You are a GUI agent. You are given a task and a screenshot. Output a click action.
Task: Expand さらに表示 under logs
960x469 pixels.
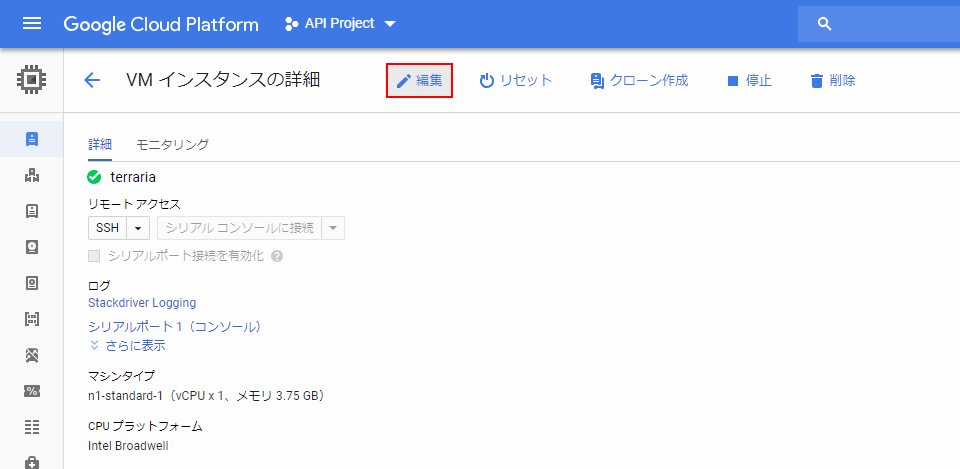click(x=127, y=345)
